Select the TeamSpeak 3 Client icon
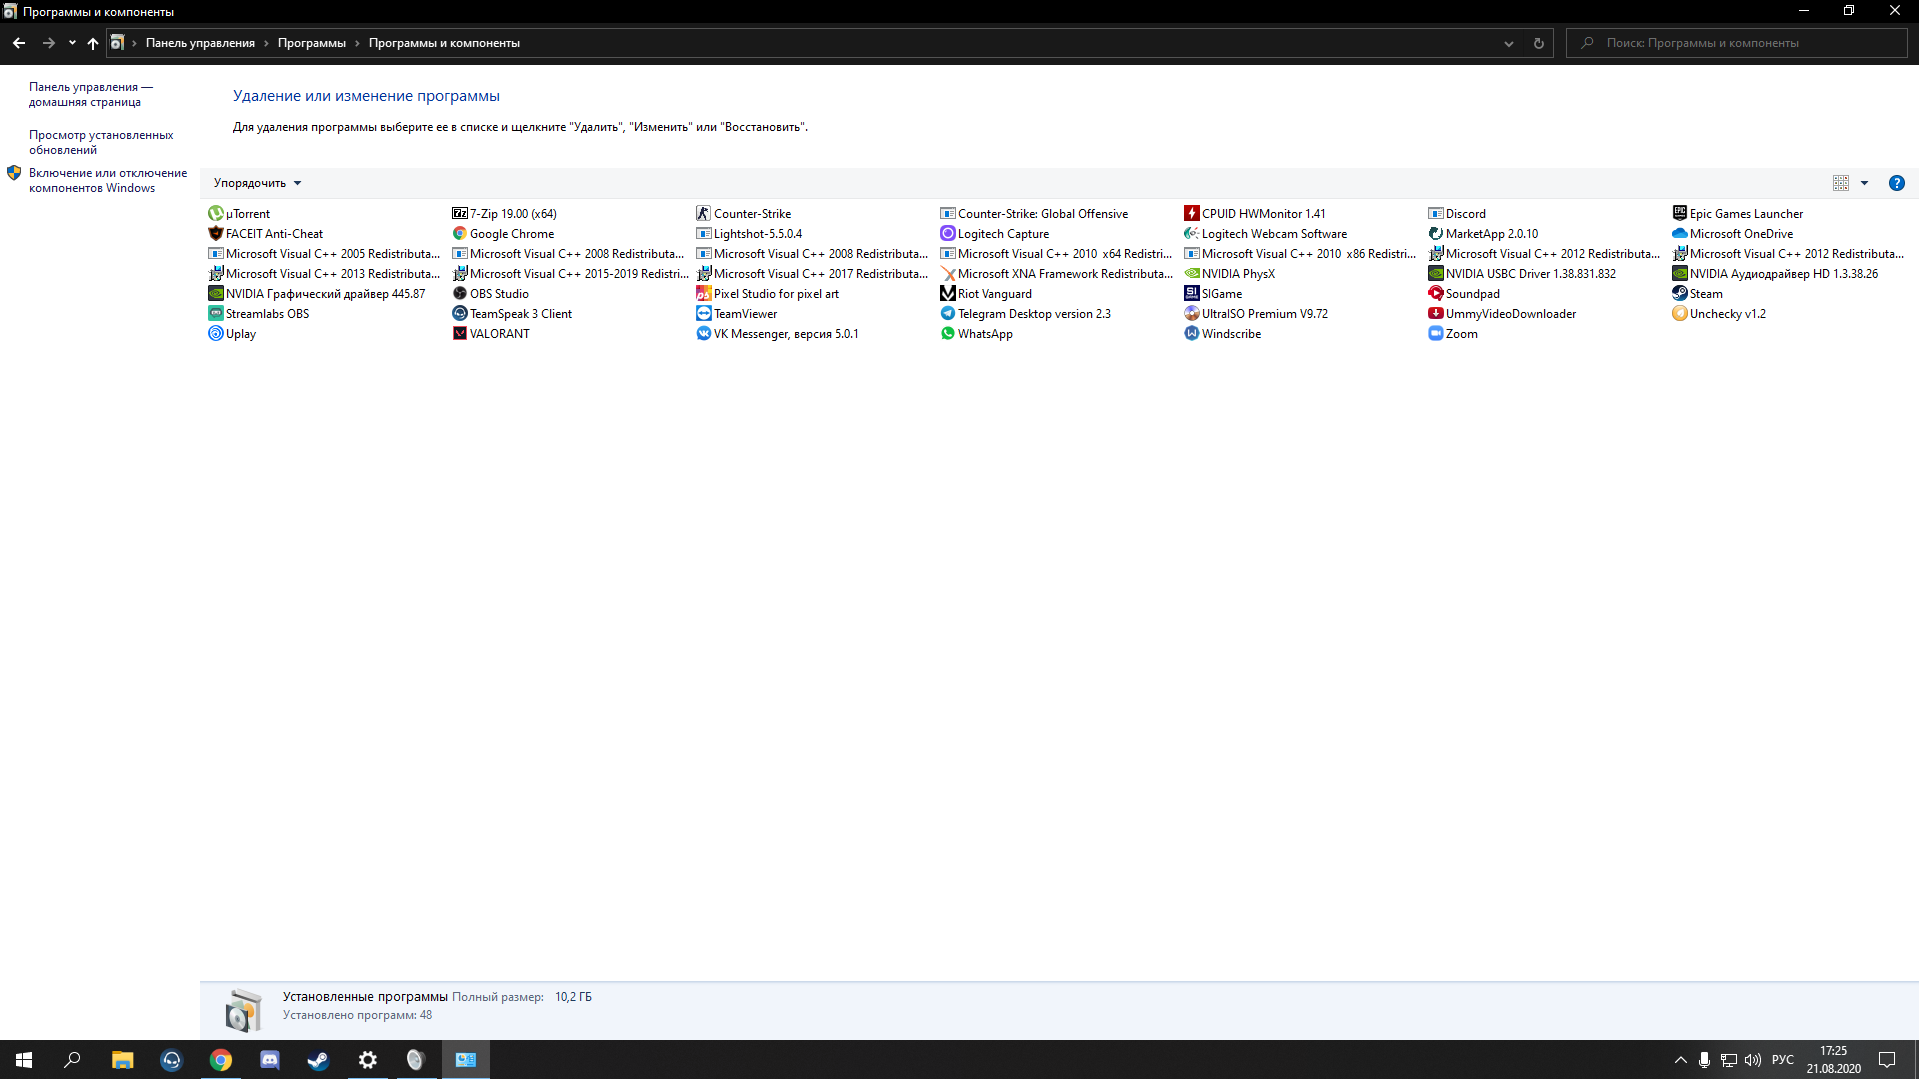This screenshot has width=1919, height=1079. point(459,314)
